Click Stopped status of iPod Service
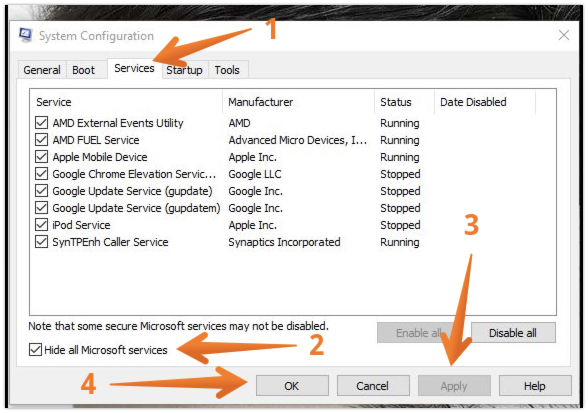Screen dimensions: 588x413 [400, 225]
